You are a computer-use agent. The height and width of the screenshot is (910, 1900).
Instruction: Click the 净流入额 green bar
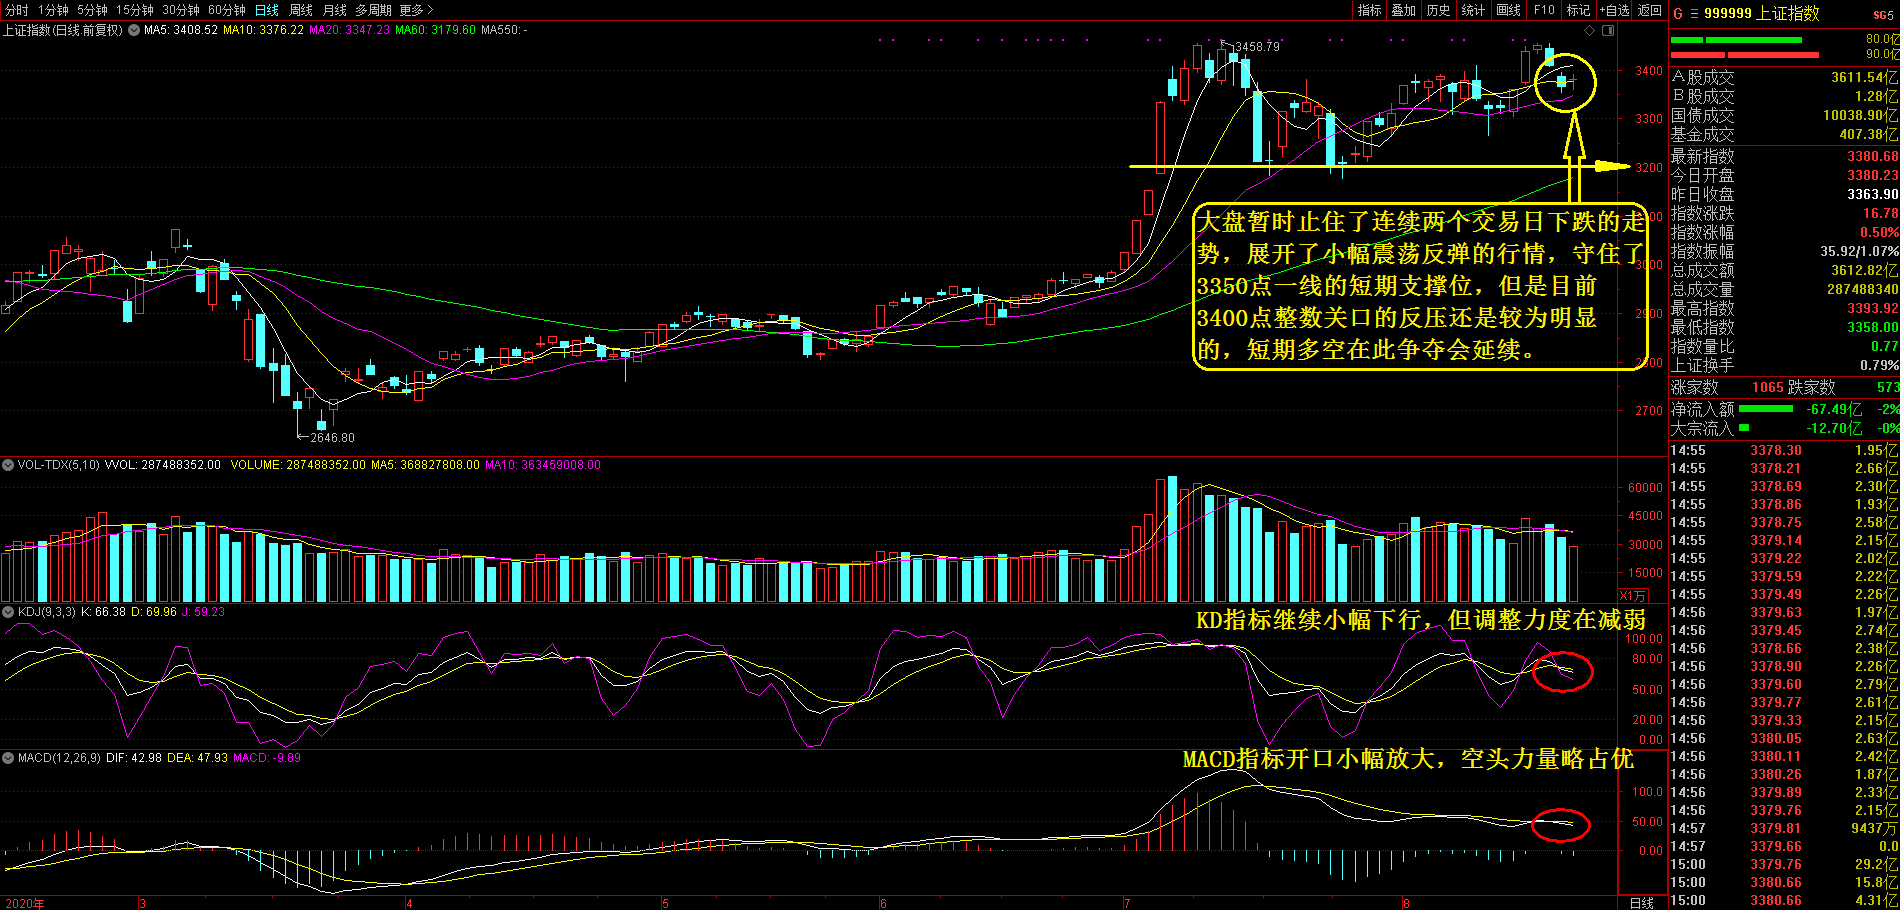(x=1766, y=408)
